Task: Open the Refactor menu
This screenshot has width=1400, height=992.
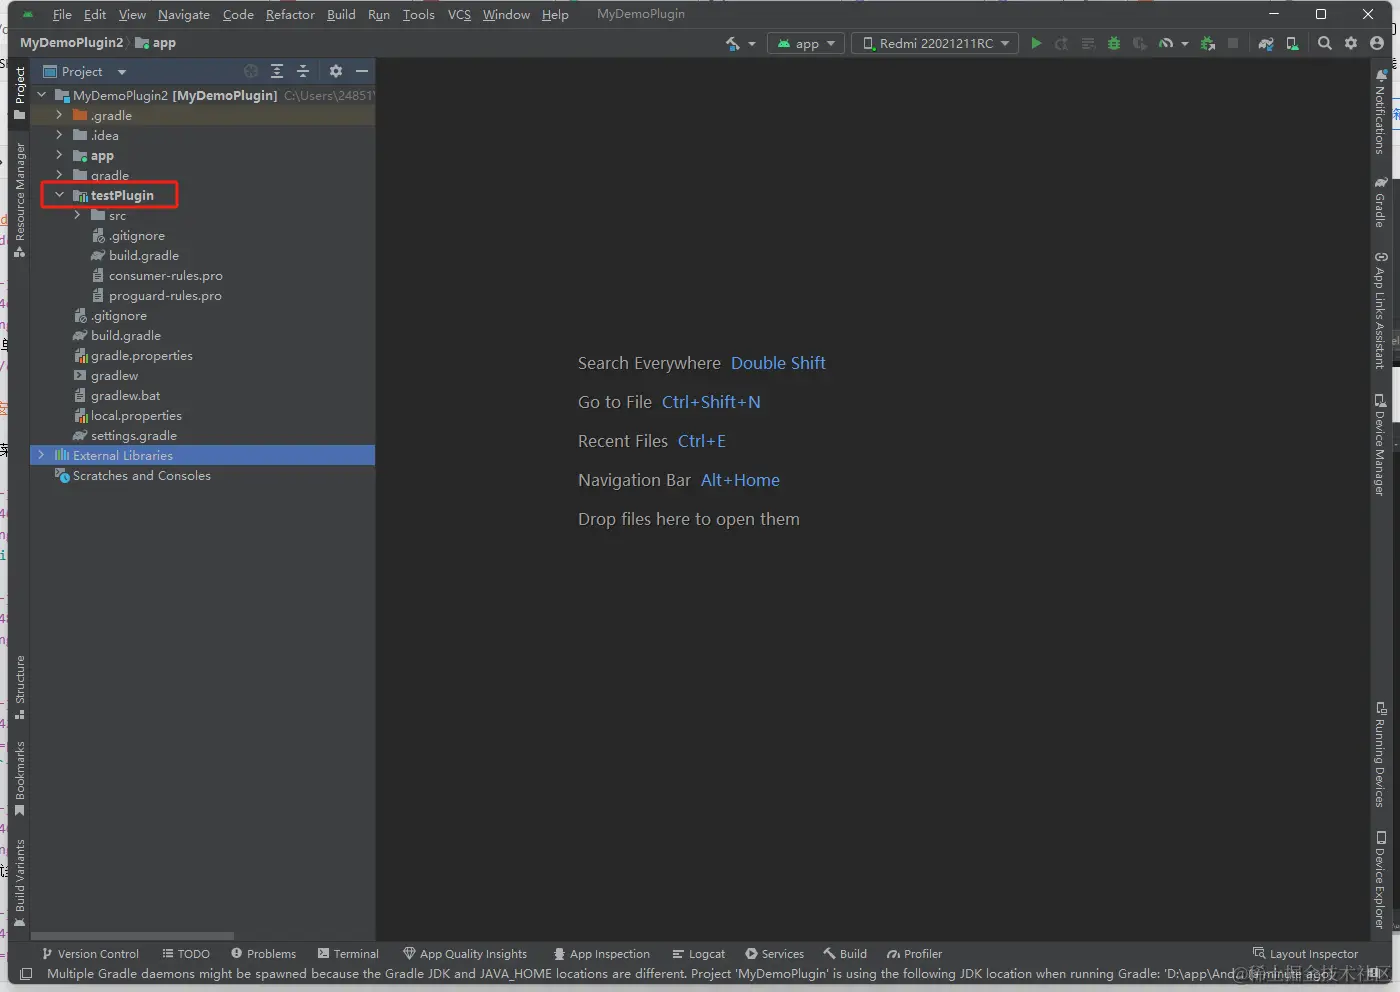Action: [x=290, y=14]
